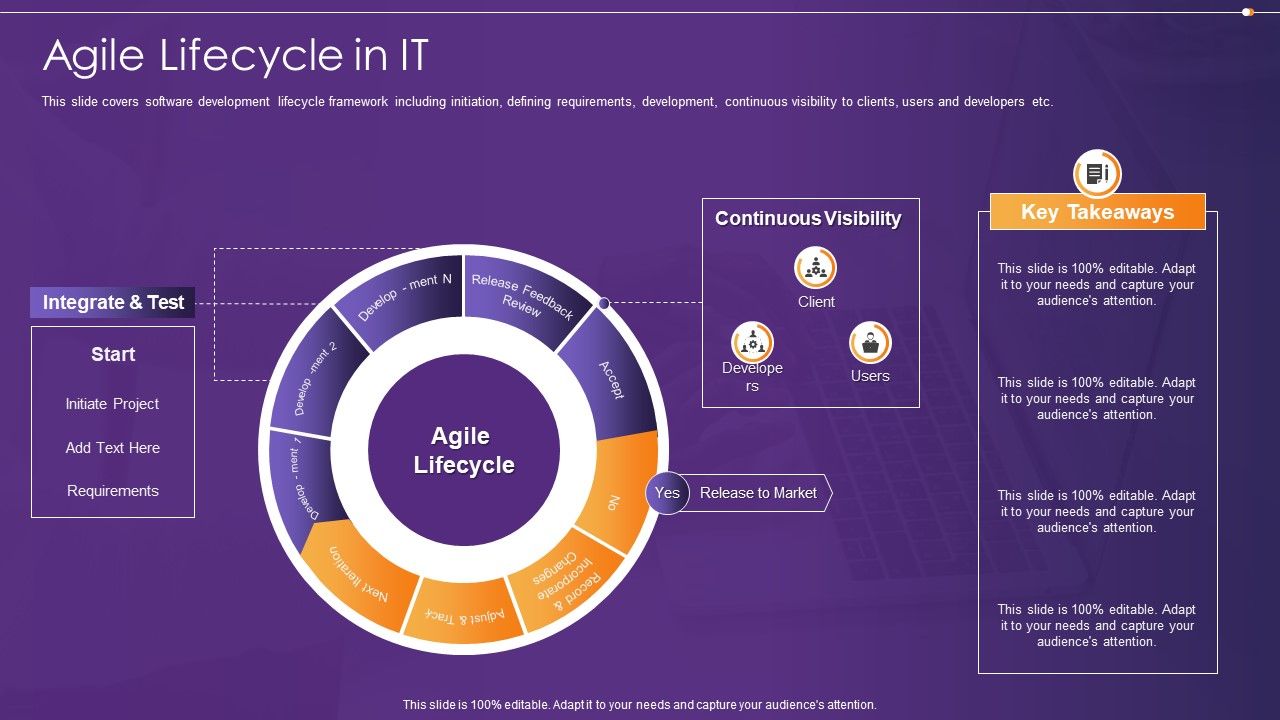Select the Developers label text
The image size is (1280, 720).
click(x=752, y=377)
